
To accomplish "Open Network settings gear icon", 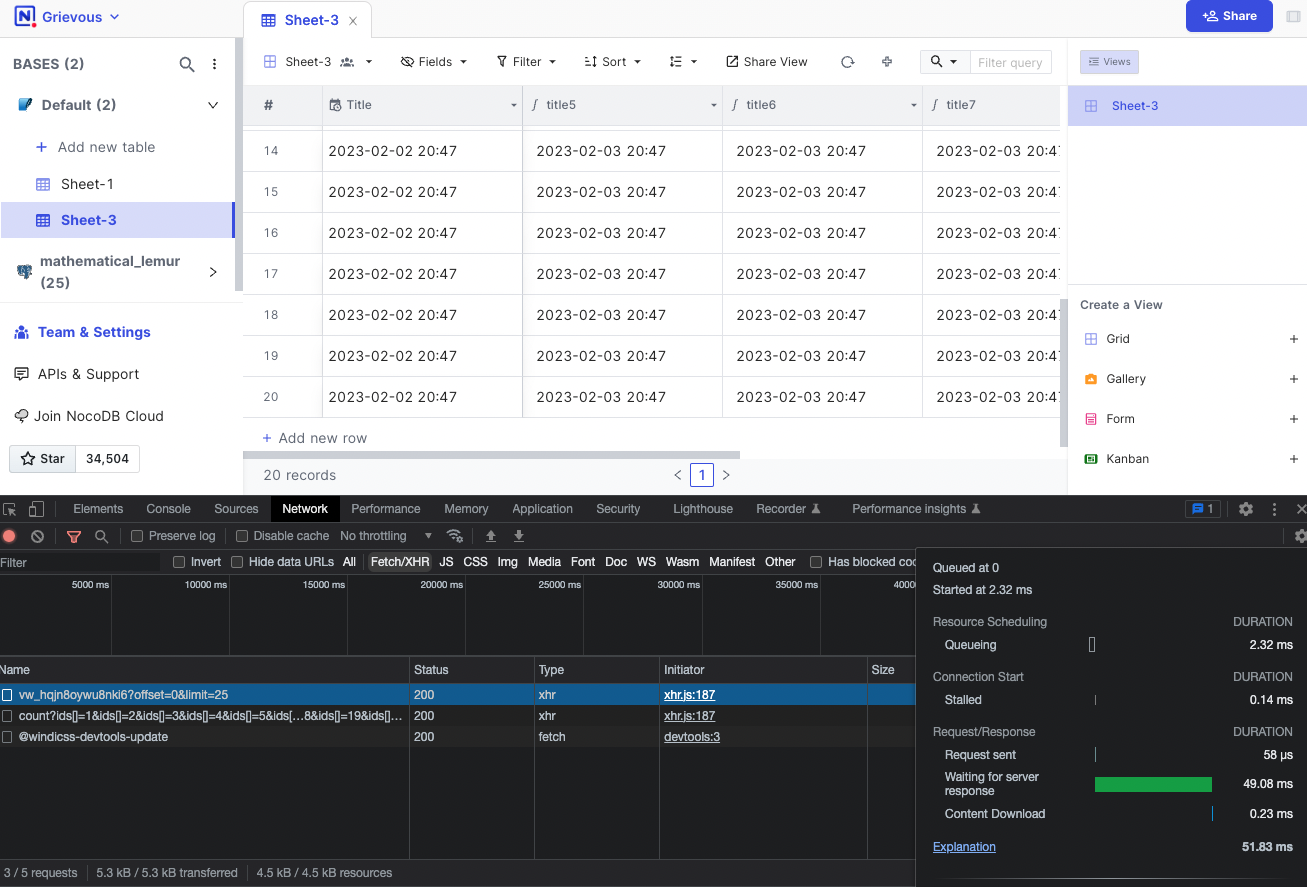I will pyautogui.click(x=1300, y=536).
